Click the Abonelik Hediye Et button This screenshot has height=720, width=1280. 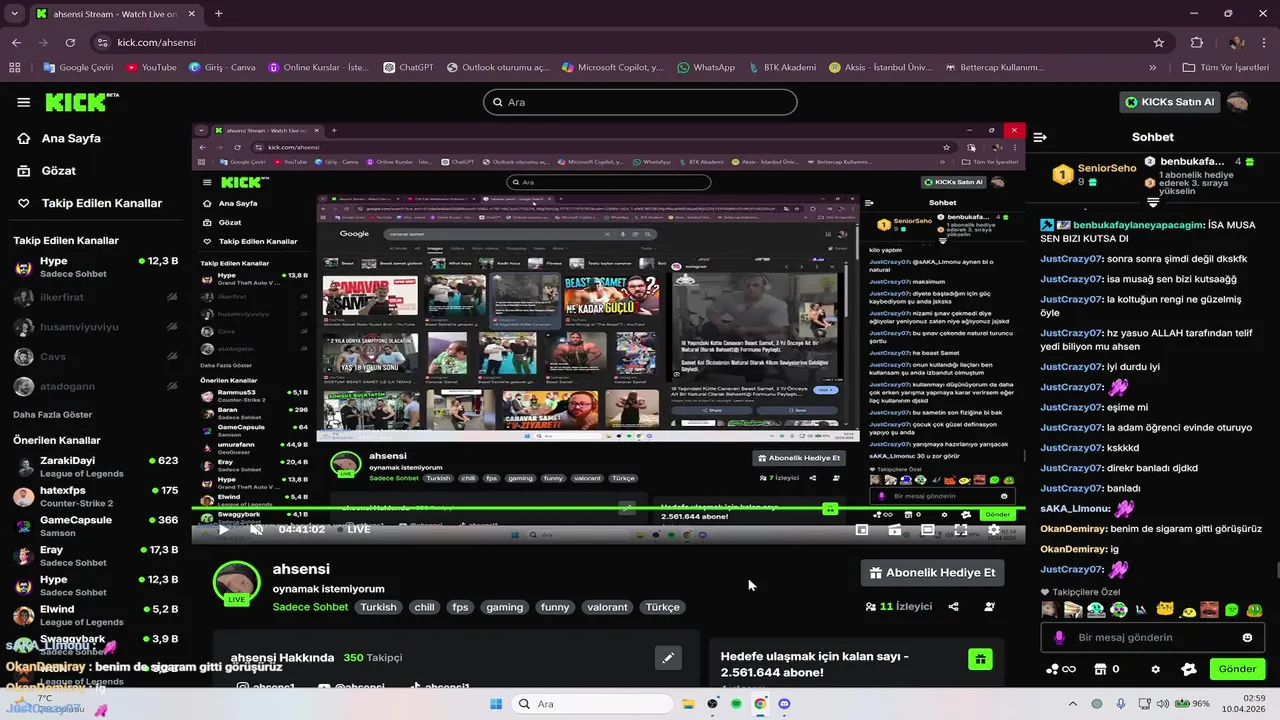932,573
